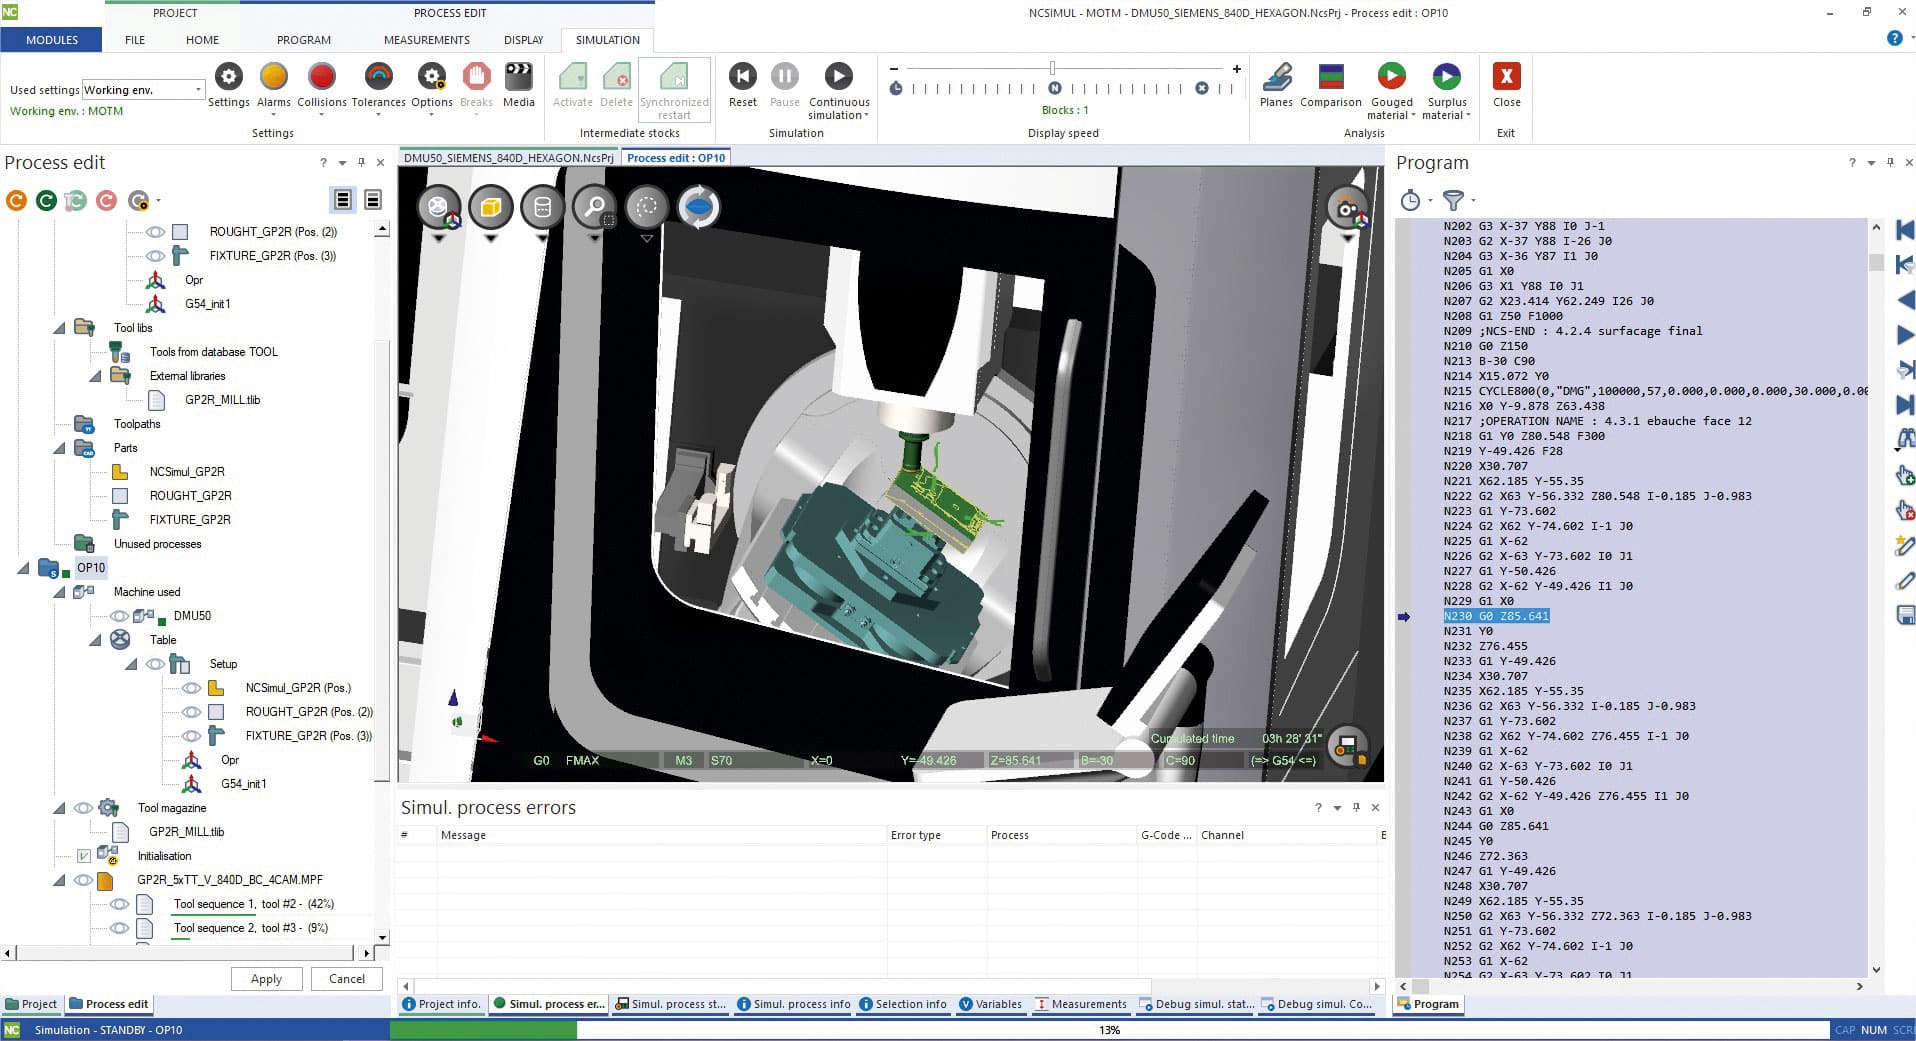Image resolution: width=1916 pixels, height=1041 pixels.
Task: Open the Planes analysis tool
Action: click(1276, 77)
